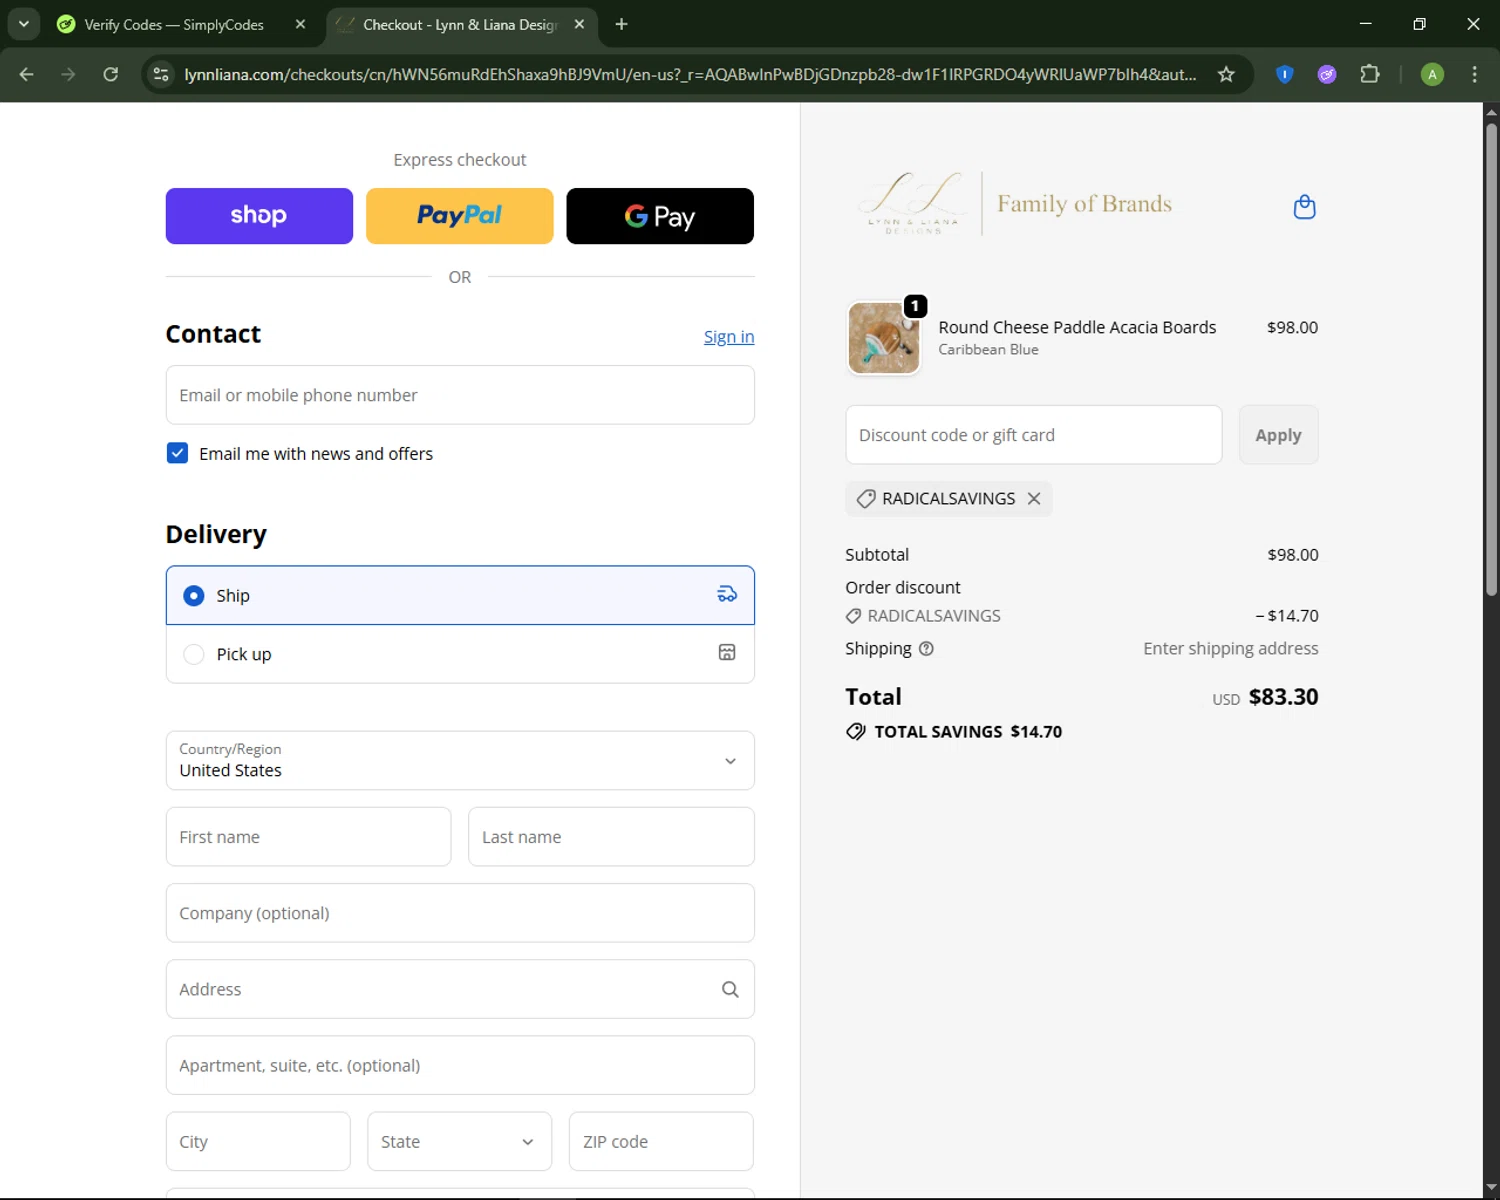The width and height of the screenshot is (1500, 1200).
Task: Open the browser extensions puzzle icon
Action: pyautogui.click(x=1370, y=74)
